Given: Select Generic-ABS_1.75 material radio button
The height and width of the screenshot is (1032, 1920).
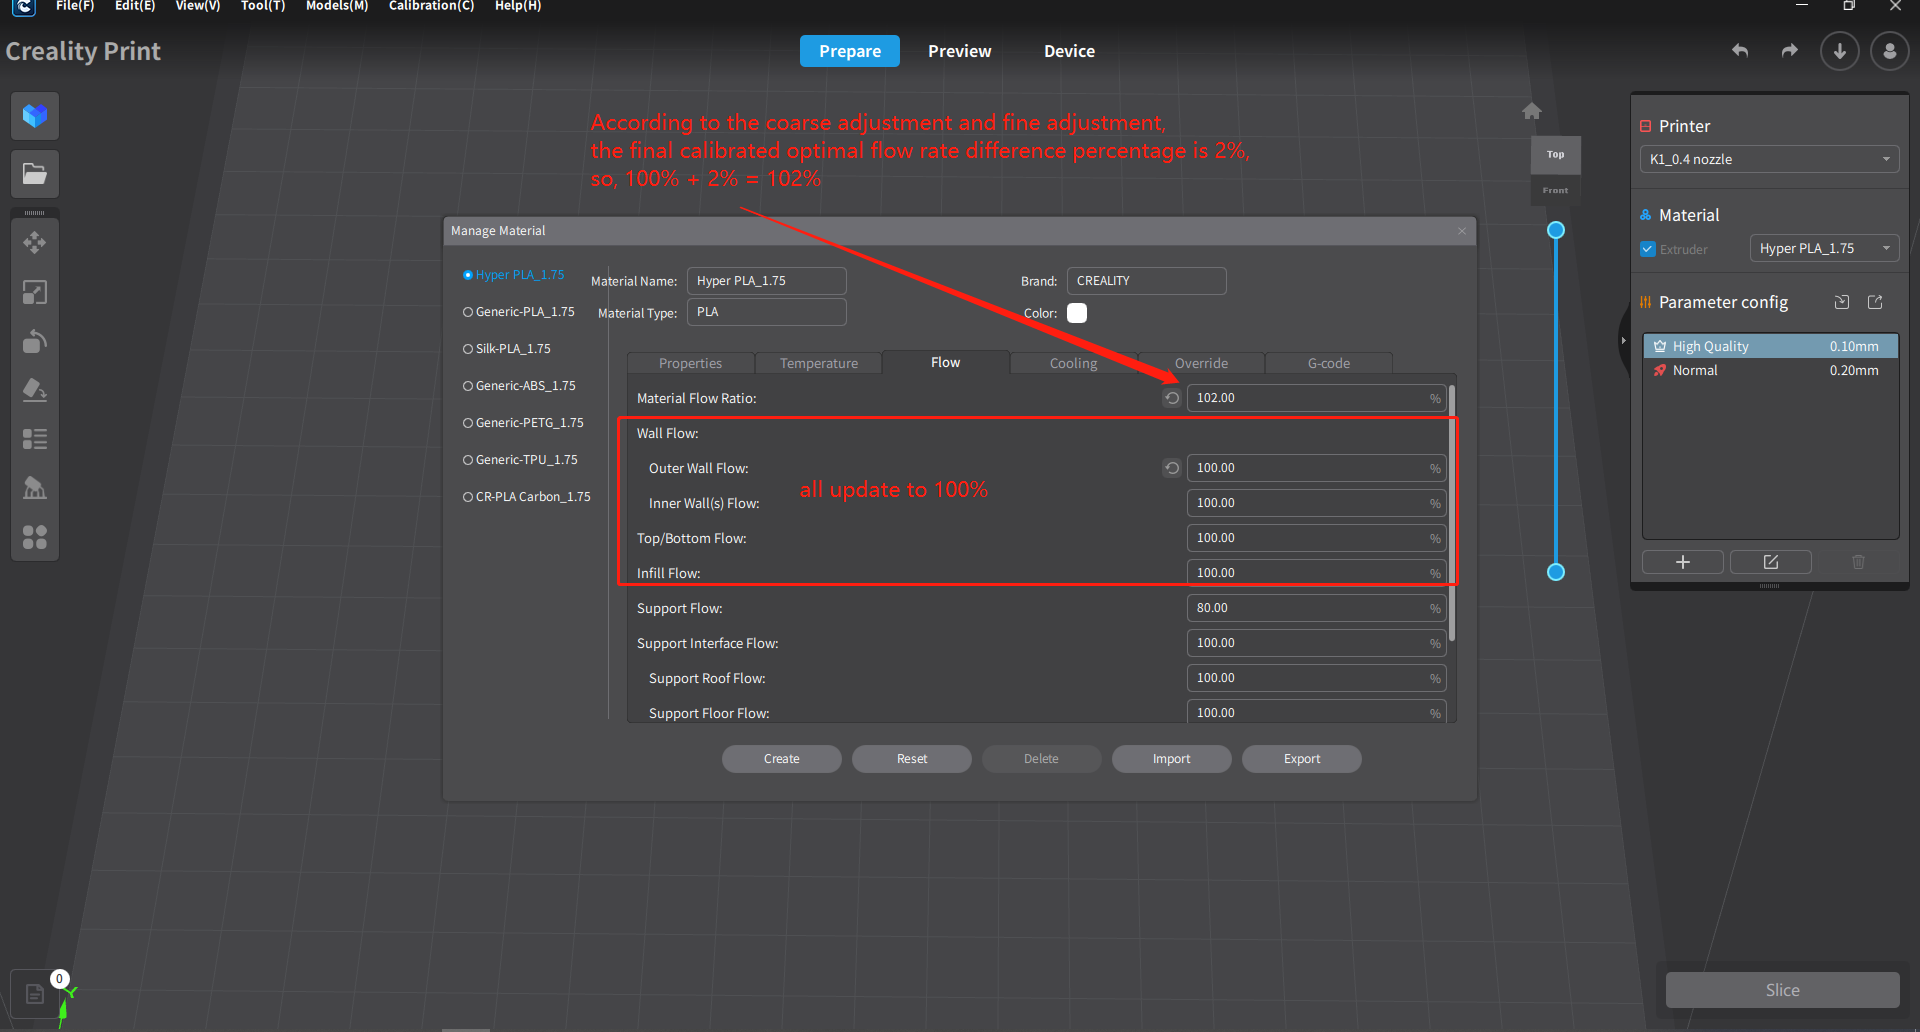Looking at the screenshot, I should pos(468,386).
